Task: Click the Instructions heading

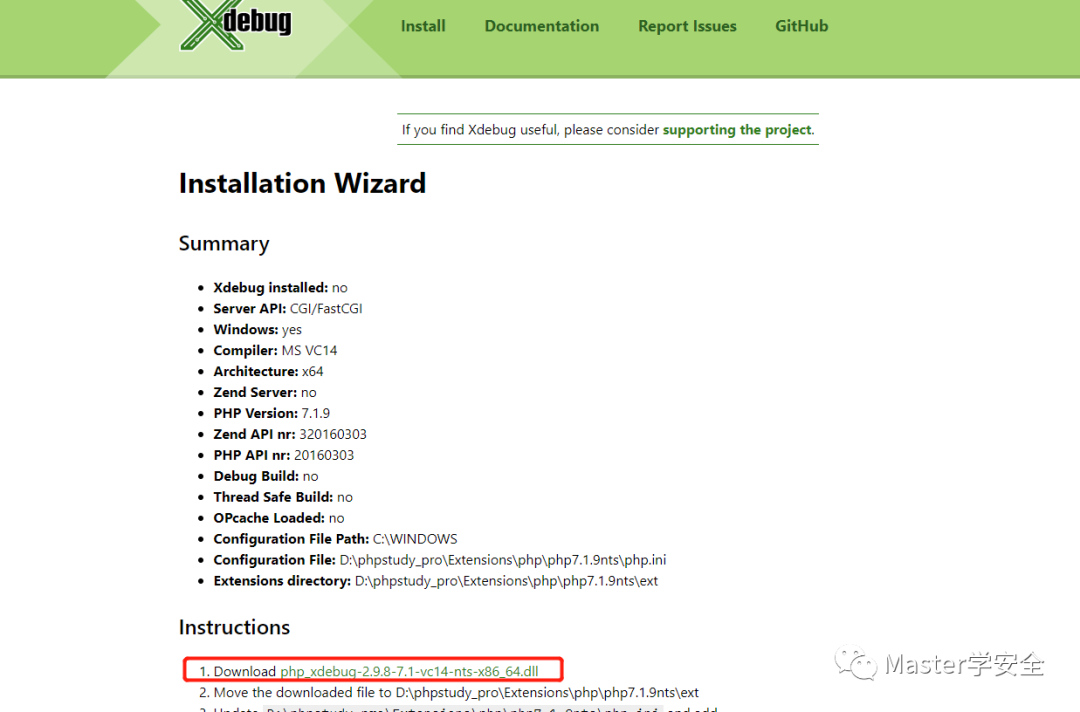Action: pyautogui.click(x=234, y=627)
